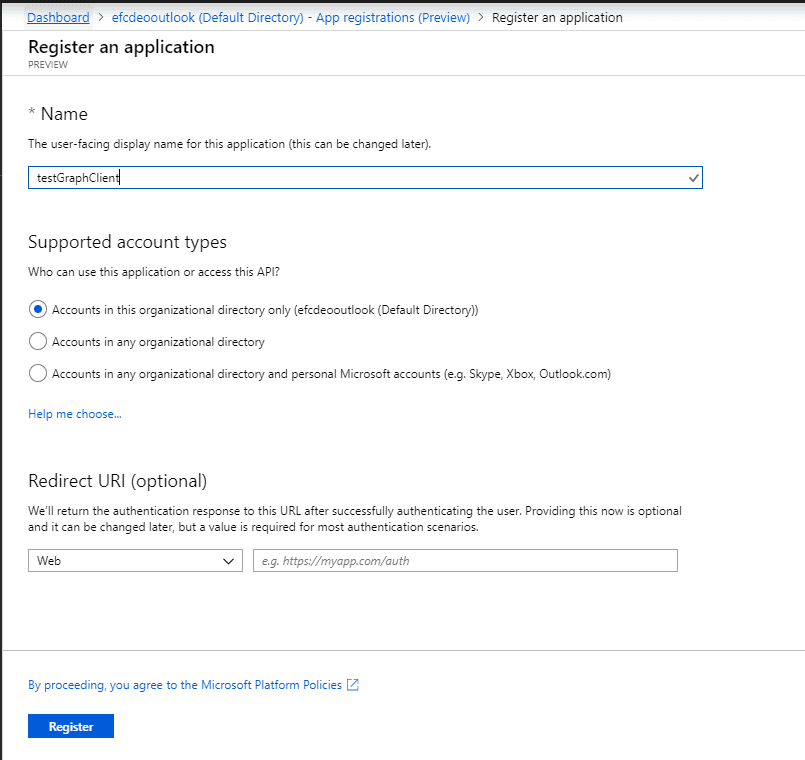Click the external link icon beside Platform Policies
Screen dimensions: 805x760
[353, 685]
